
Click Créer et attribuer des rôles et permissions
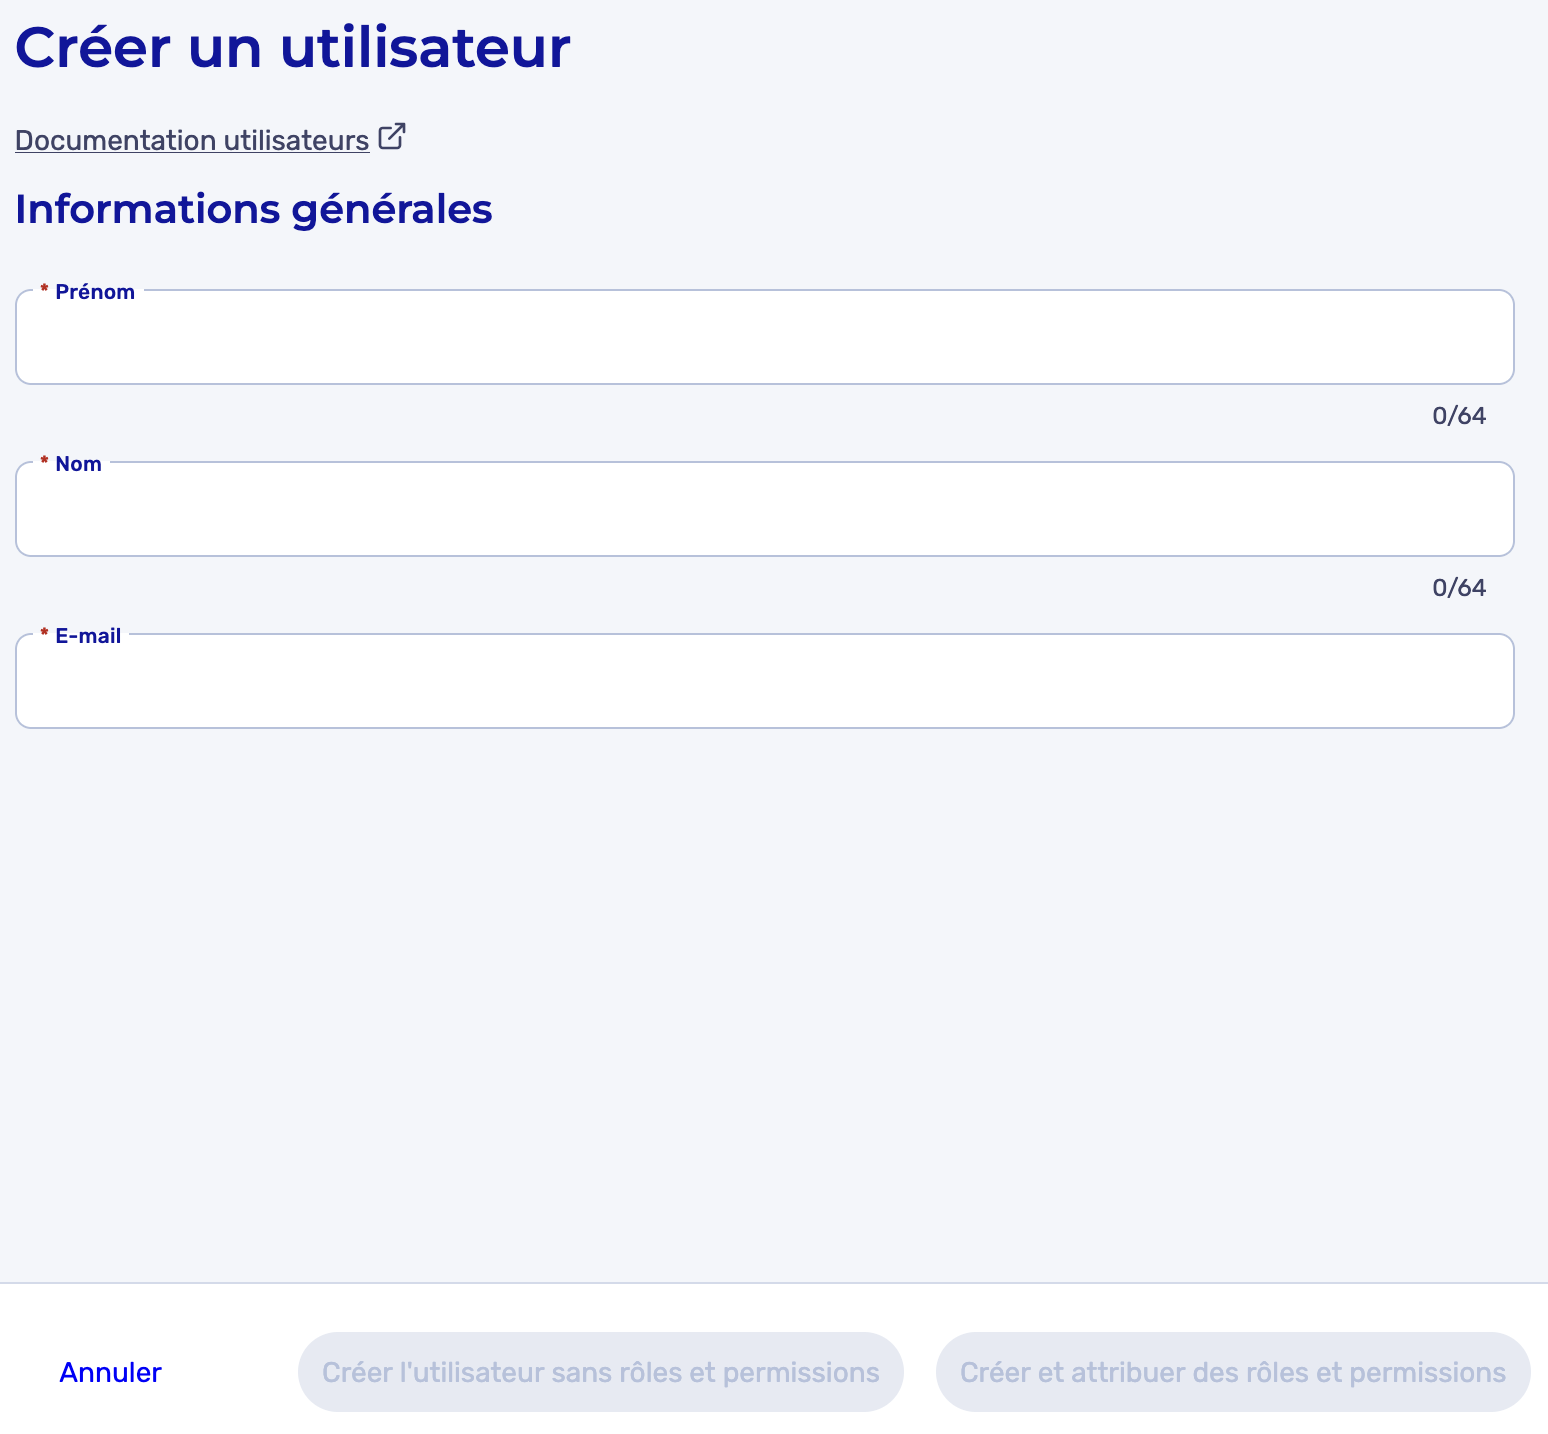tap(1233, 1372)
